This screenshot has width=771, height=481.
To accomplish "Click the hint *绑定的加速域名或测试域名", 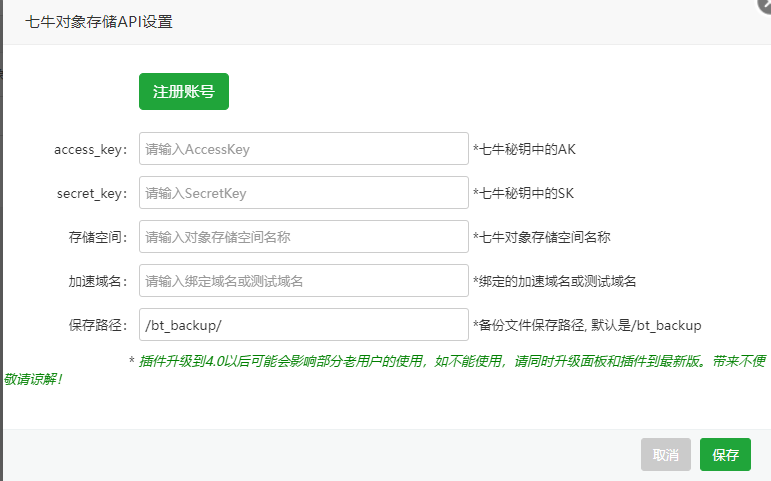I will tap(554, 281).
